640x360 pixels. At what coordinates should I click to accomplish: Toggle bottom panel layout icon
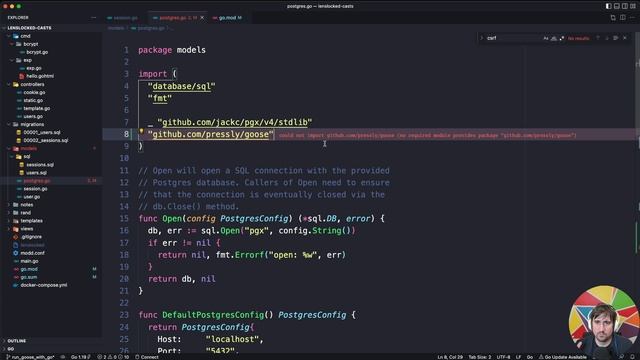click(x=617, y=6)
